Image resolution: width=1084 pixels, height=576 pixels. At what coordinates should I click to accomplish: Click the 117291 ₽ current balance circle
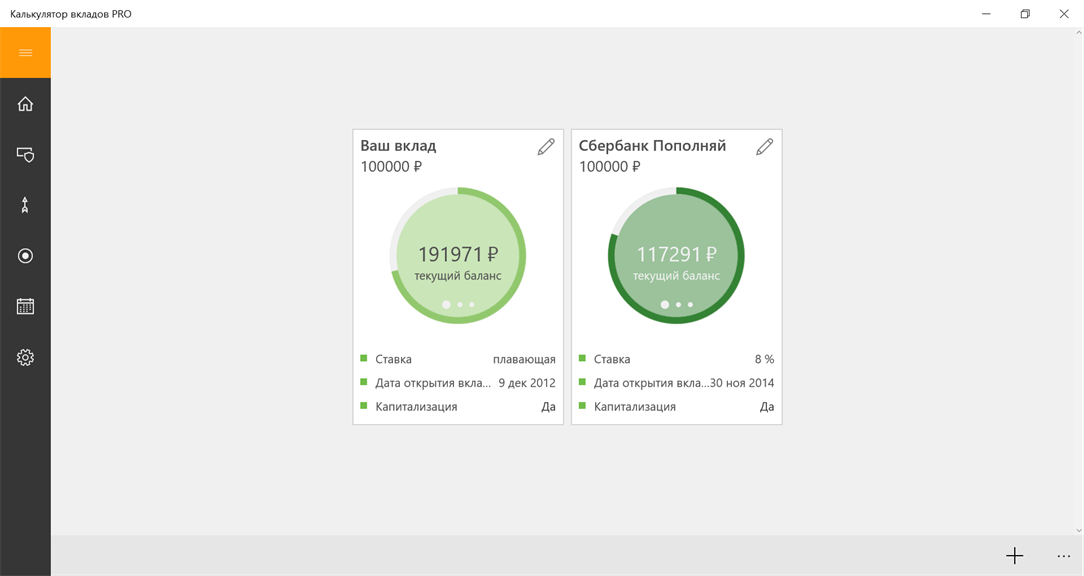click(676, 255)
